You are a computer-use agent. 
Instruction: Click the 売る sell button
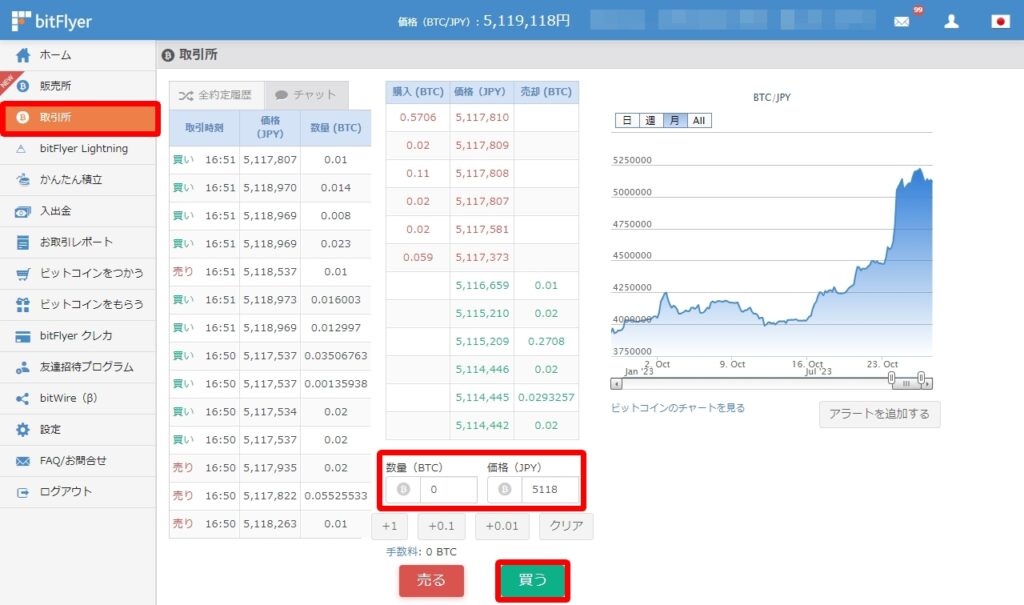pos(431,580)
